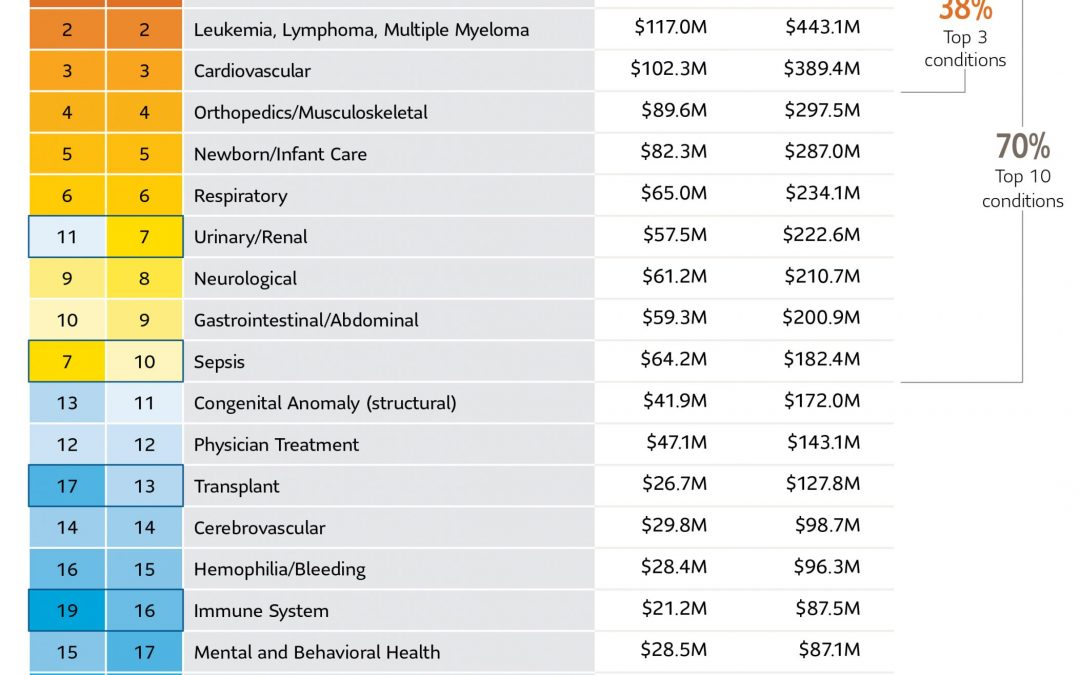Click the $200.9M Gastrointestinal/Abdominal amount
Screen dimensions: 1080x675
coord(821,317)
